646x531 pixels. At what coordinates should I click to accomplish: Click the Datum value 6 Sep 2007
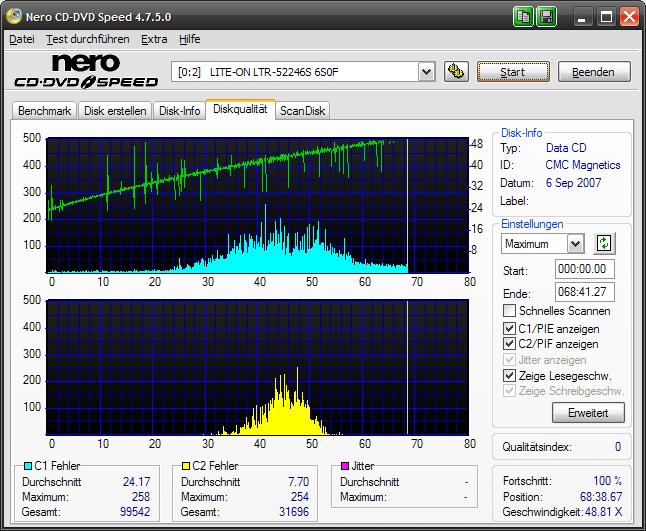[573, 182]
